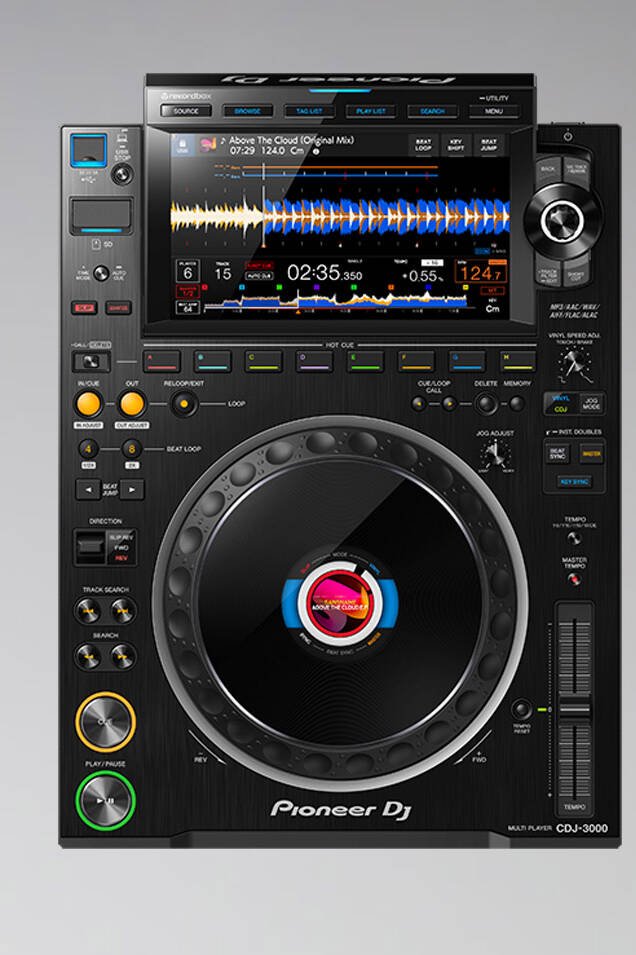Image resolution: width=636 pixels, height=955 pixels.
Task: Toggle the MASTER TEMPO button
Action: pyautogui.click(x=574, y=579)
